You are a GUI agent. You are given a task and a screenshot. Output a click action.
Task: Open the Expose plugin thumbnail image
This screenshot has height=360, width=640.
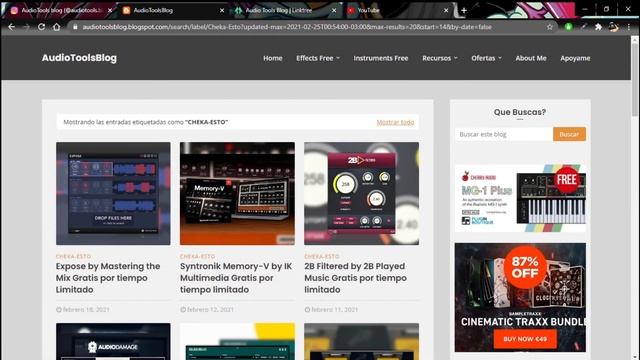113,193
